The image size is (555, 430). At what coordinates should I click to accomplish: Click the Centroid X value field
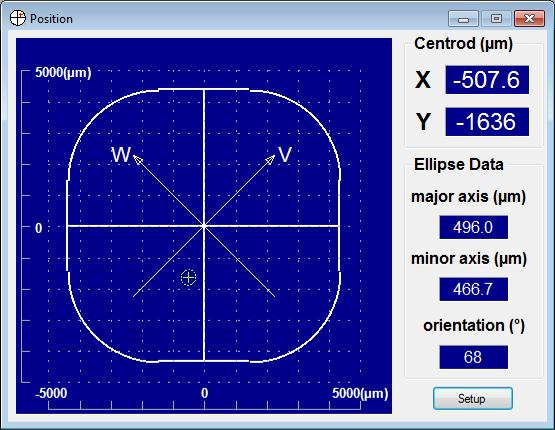pos(487,80)
